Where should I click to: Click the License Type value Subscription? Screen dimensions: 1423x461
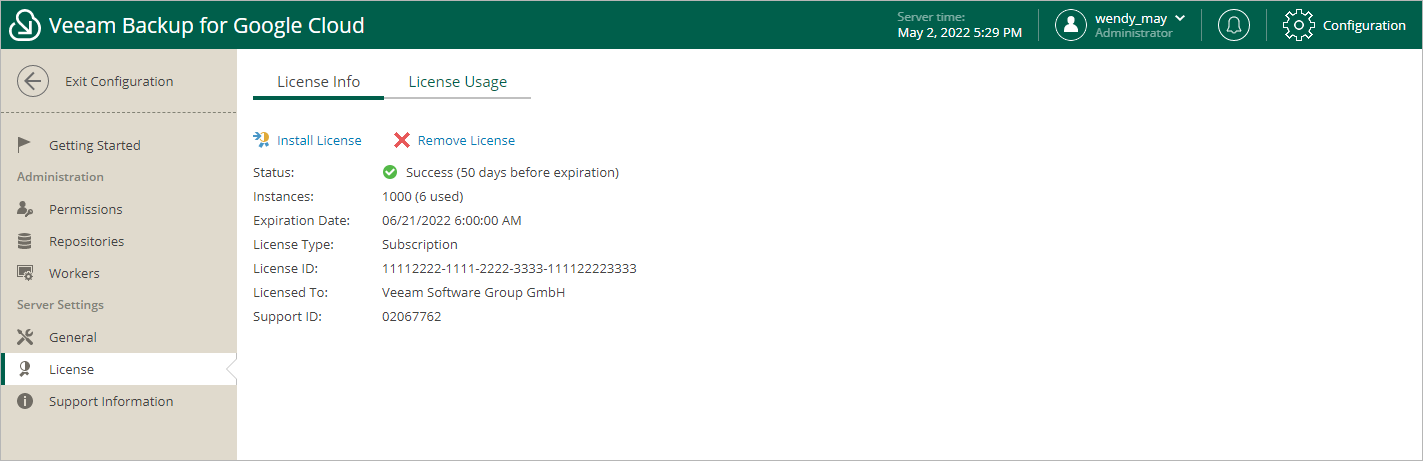pyautogui.click(x=420, y=244)
